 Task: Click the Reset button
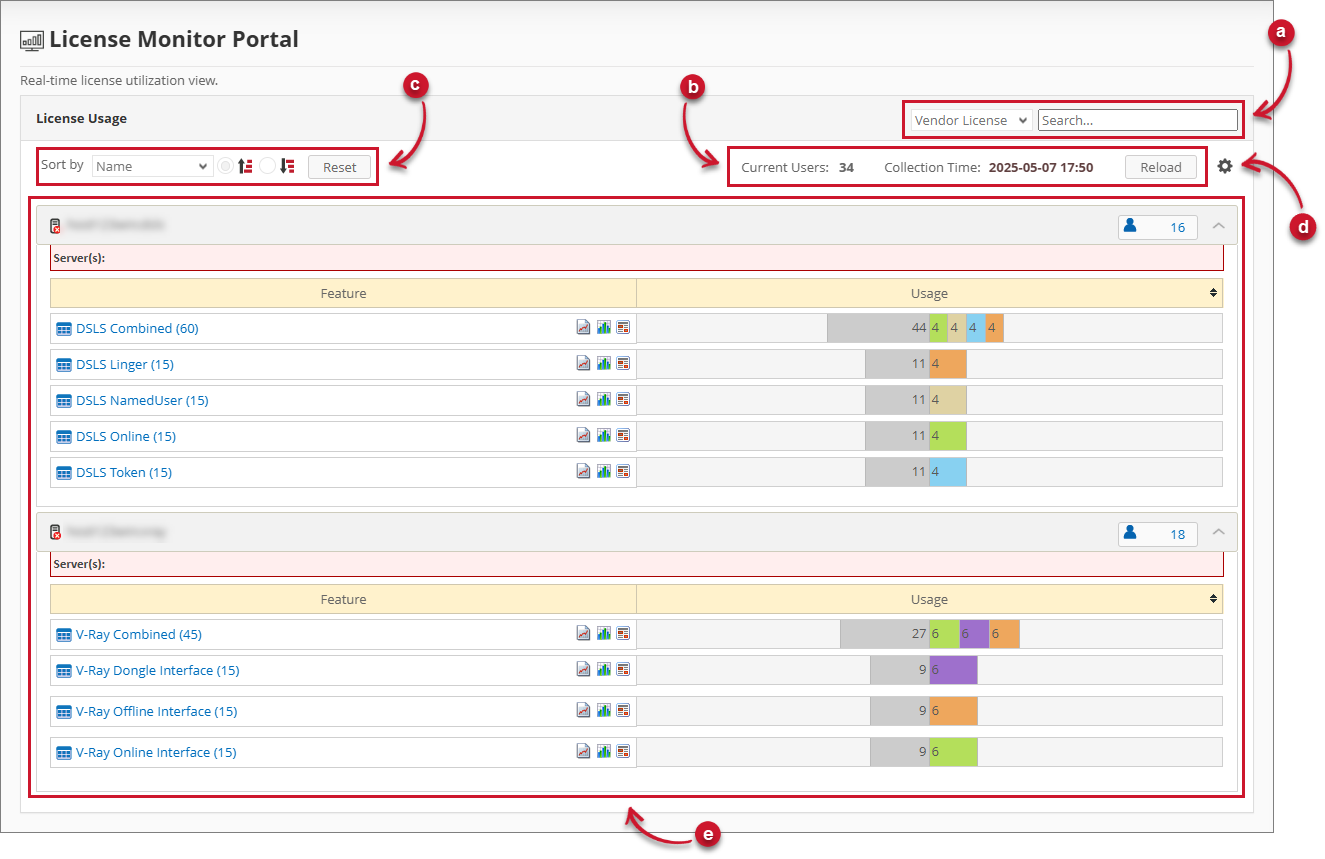(x=339, y=167)
